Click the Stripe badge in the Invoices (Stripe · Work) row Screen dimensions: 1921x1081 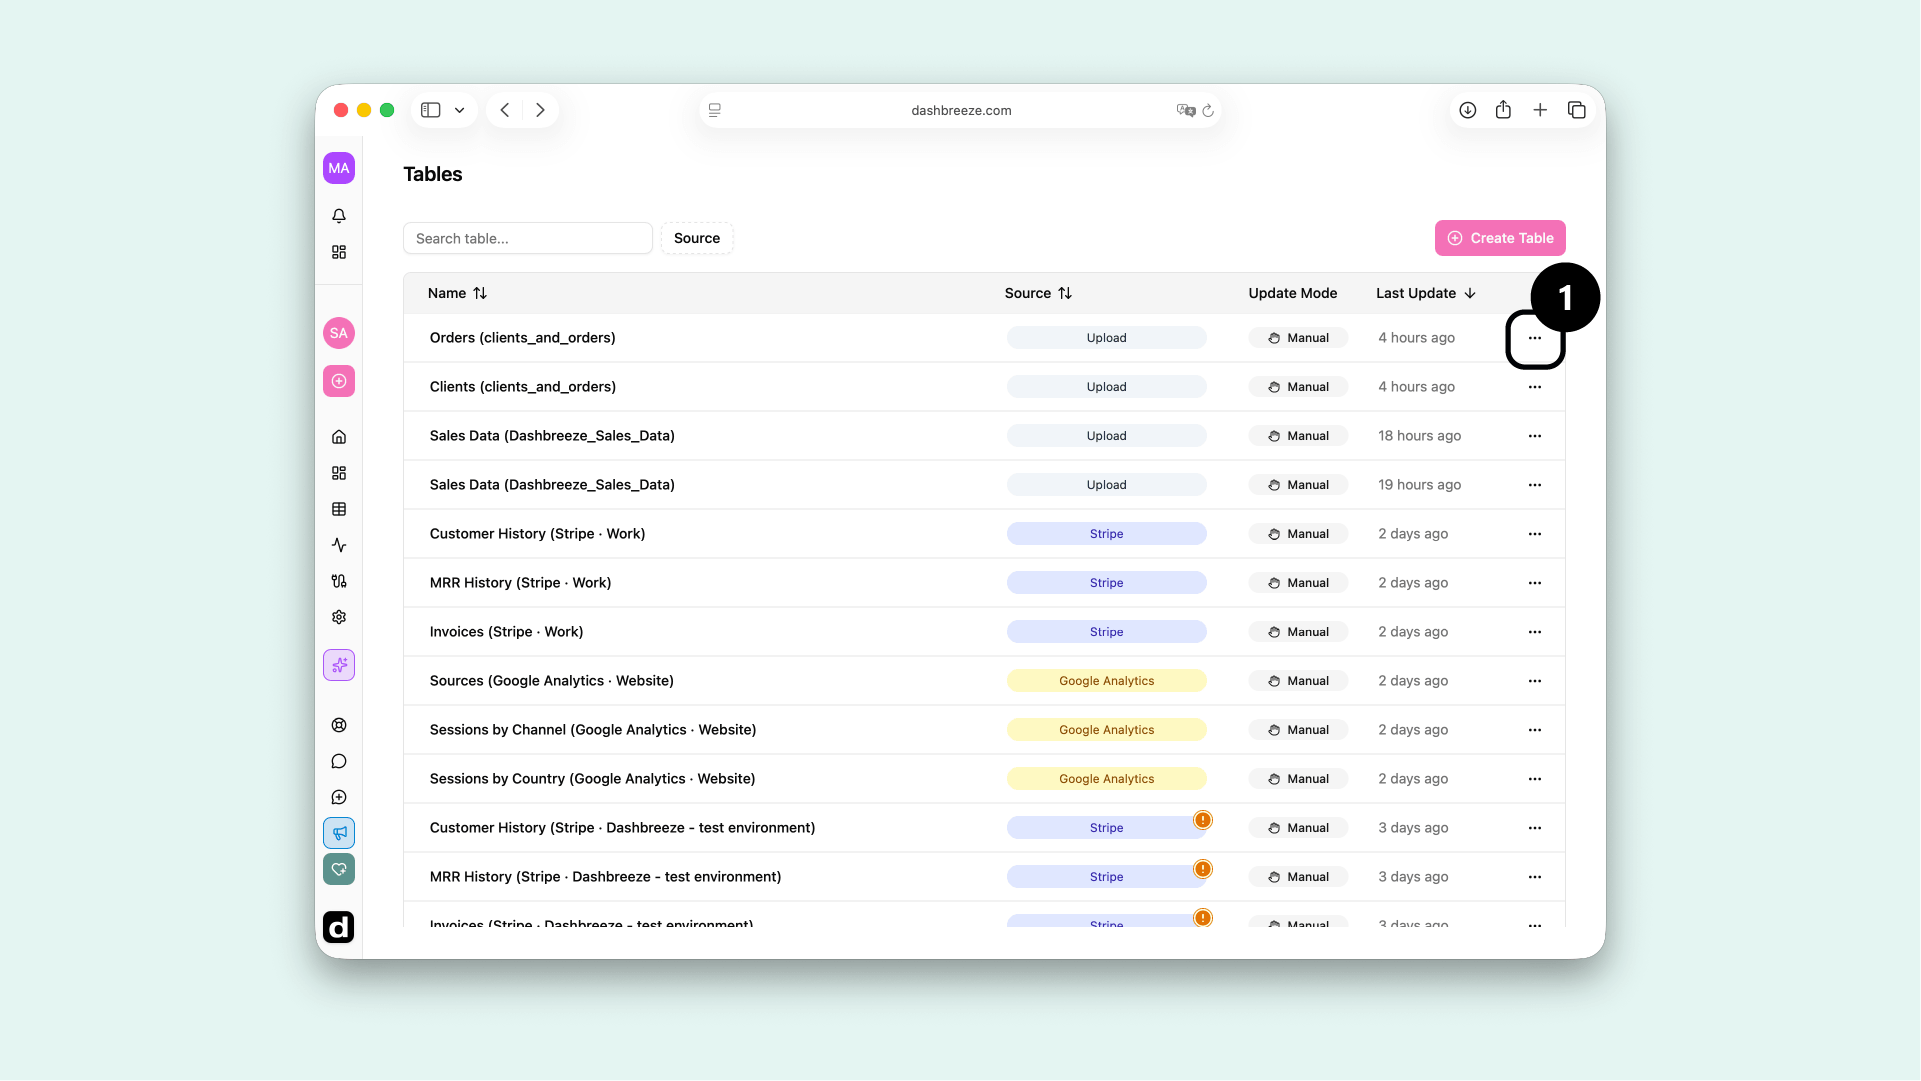[1107, 632]
